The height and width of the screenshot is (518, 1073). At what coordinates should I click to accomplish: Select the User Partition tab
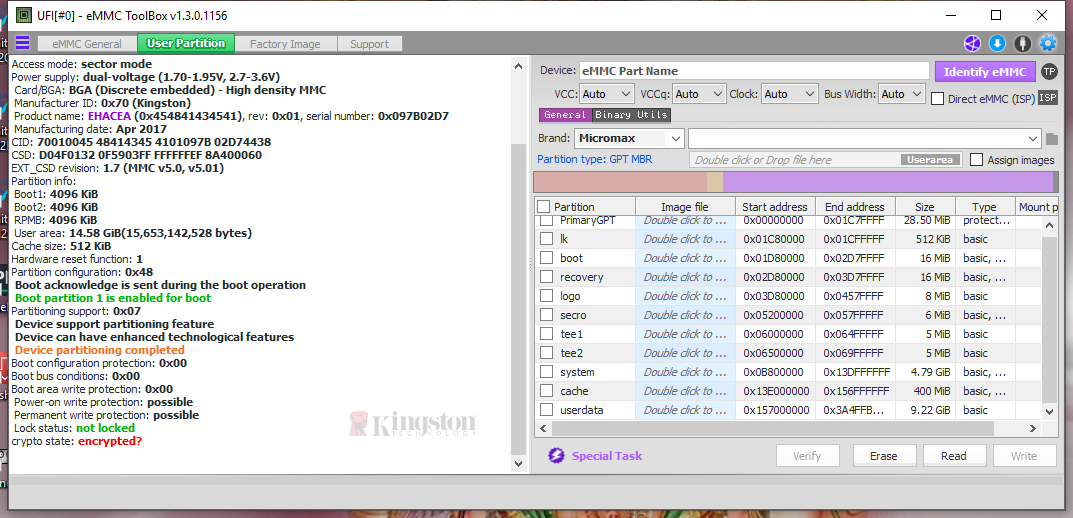point(185,43)
